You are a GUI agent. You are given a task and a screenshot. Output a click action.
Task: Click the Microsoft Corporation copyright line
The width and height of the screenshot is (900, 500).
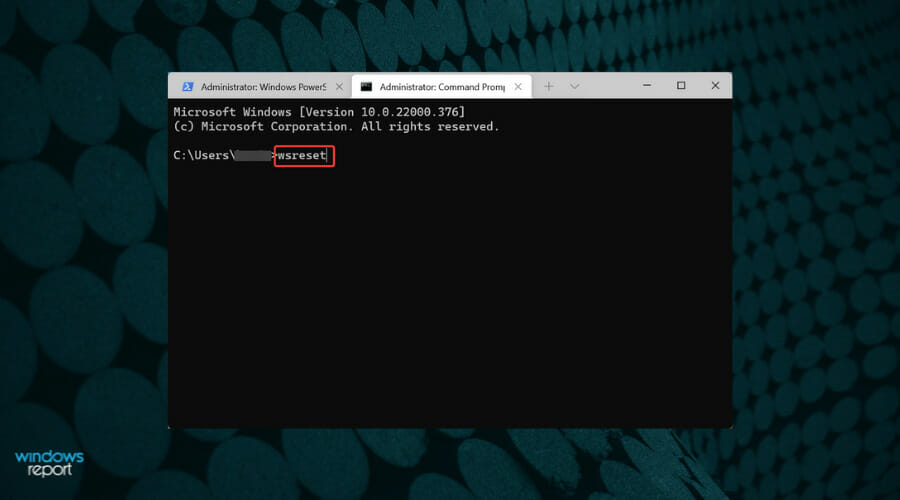[x=336, y=126]
